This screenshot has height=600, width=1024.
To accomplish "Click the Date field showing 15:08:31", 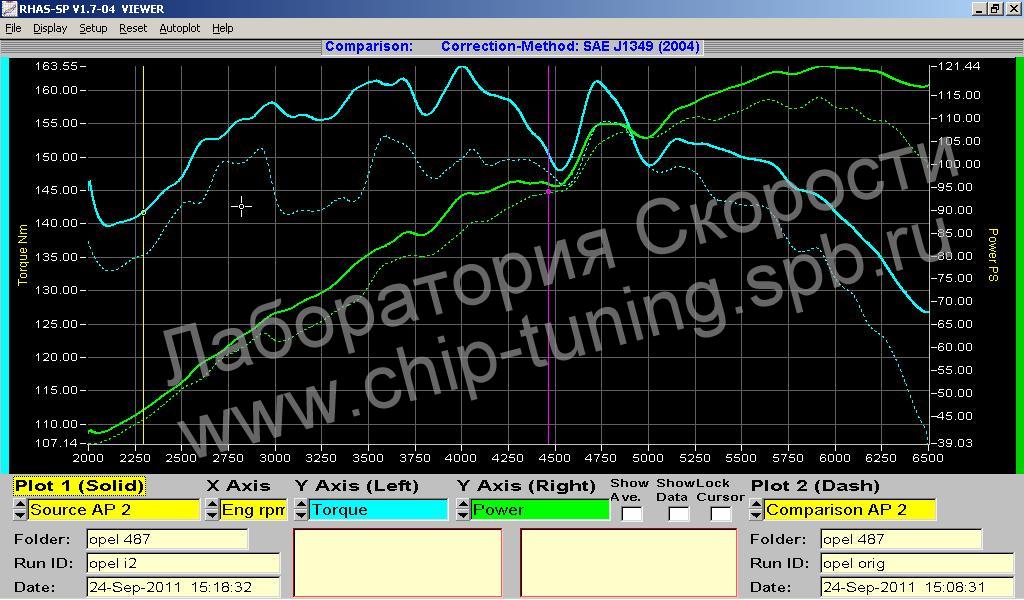I will (x=917, y=586).
